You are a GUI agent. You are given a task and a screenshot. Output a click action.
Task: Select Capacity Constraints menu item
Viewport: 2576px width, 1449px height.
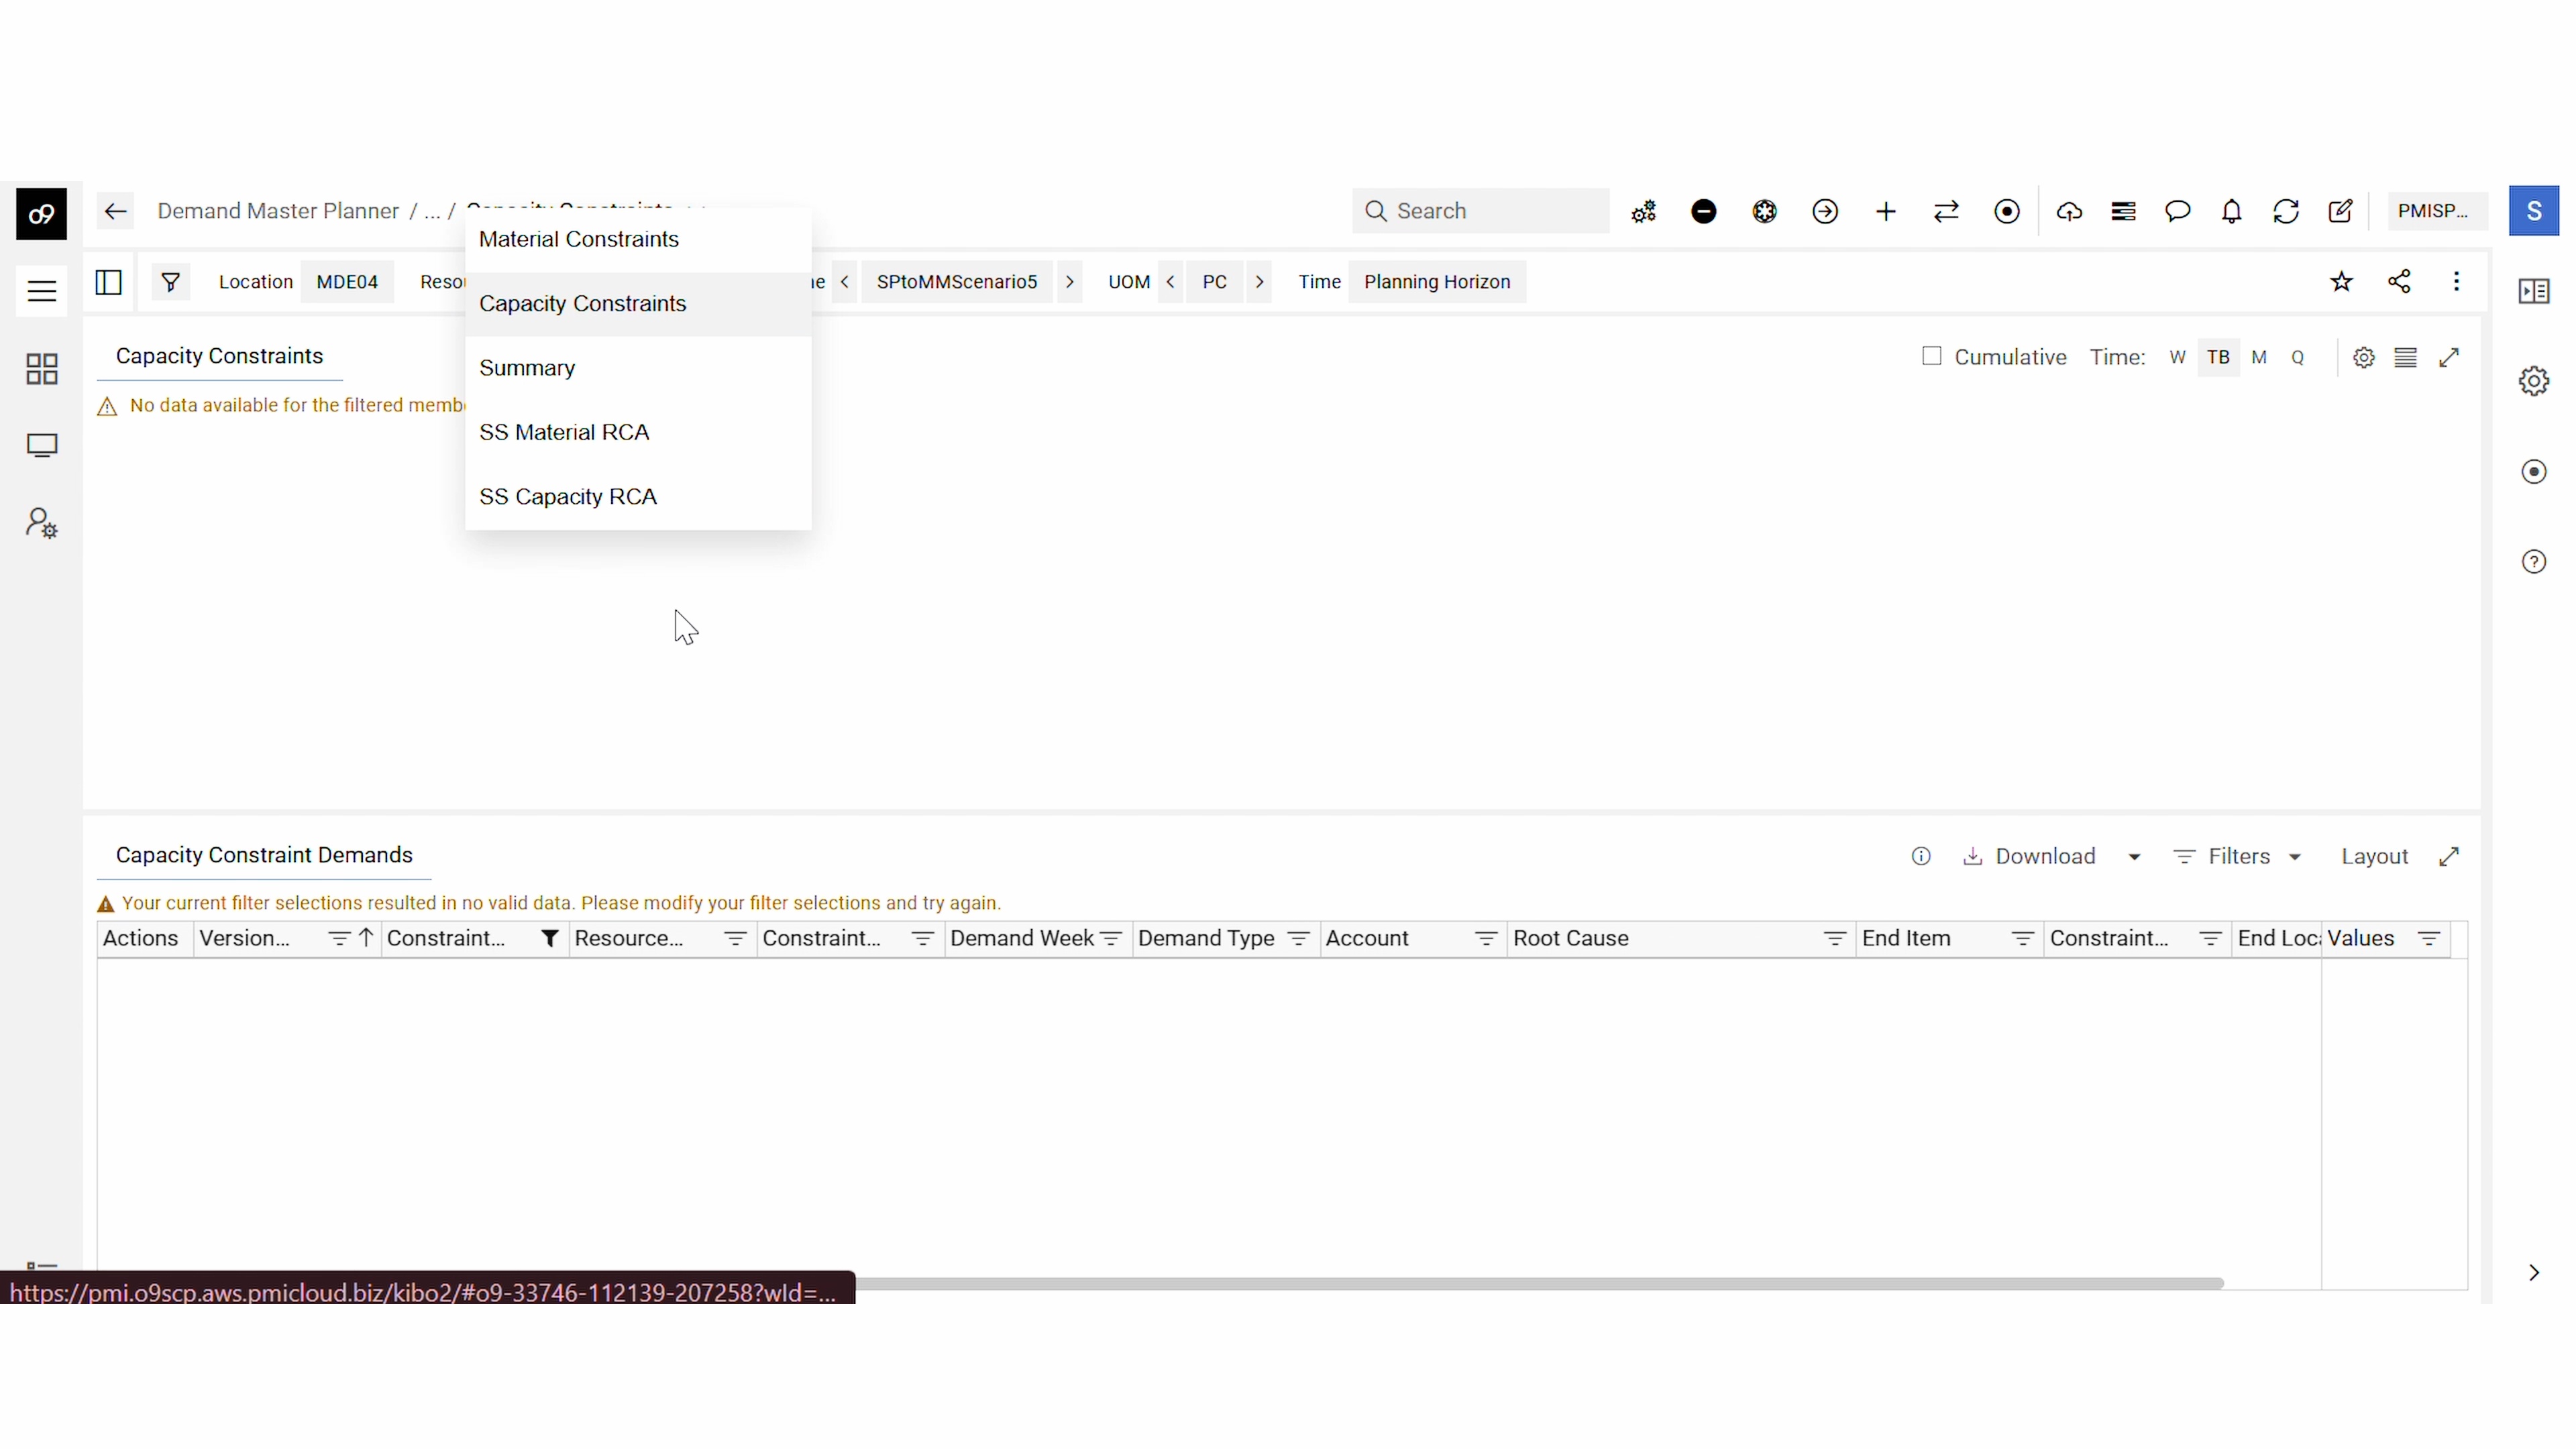pos(638,304)
